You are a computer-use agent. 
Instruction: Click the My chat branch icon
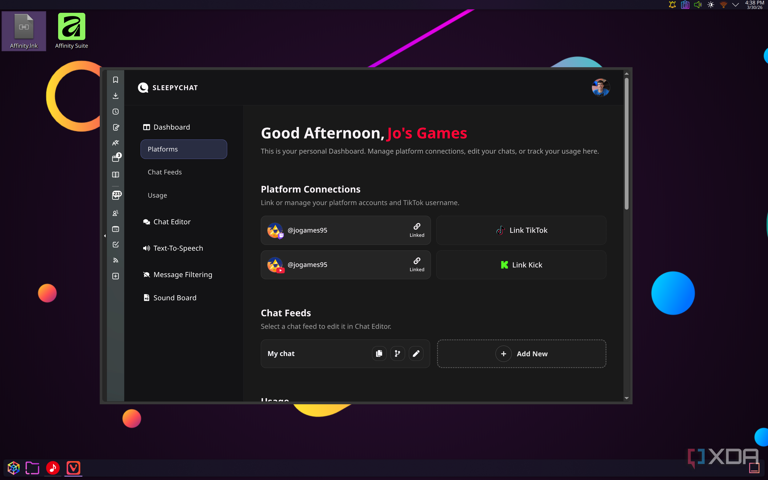(x=397, y=354)
